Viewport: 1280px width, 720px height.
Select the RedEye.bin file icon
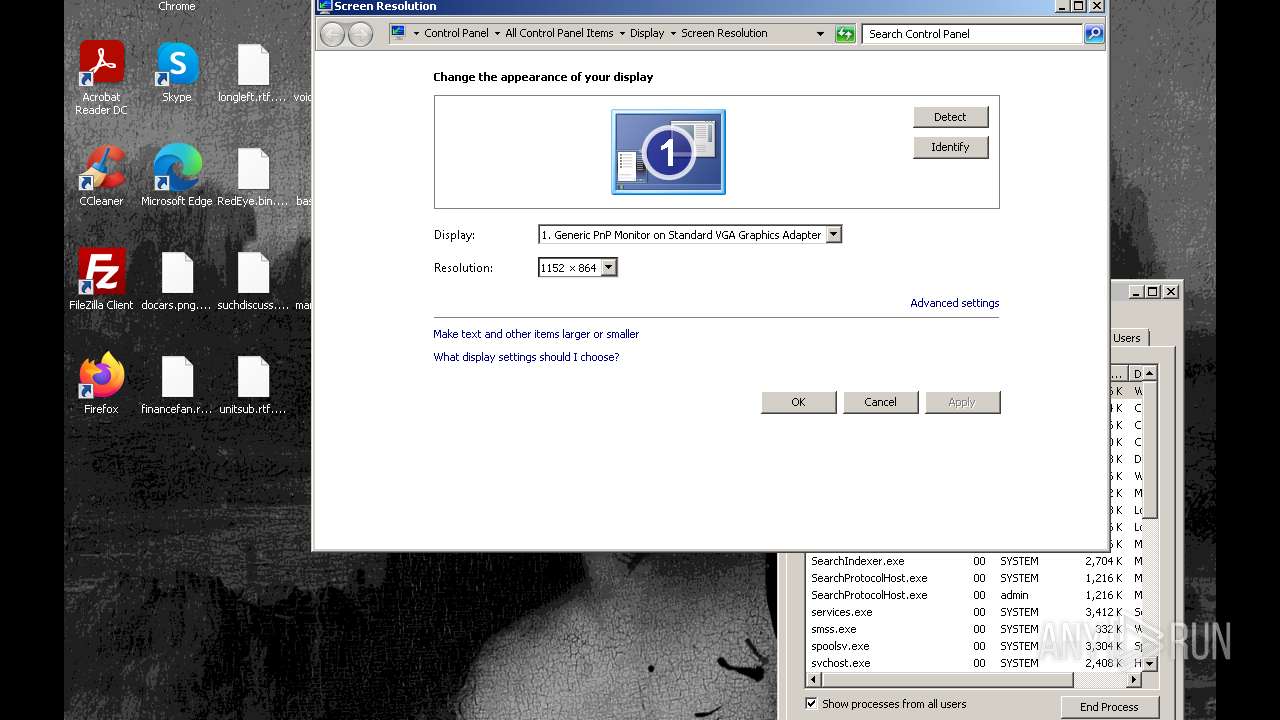(x=253, y=176)
